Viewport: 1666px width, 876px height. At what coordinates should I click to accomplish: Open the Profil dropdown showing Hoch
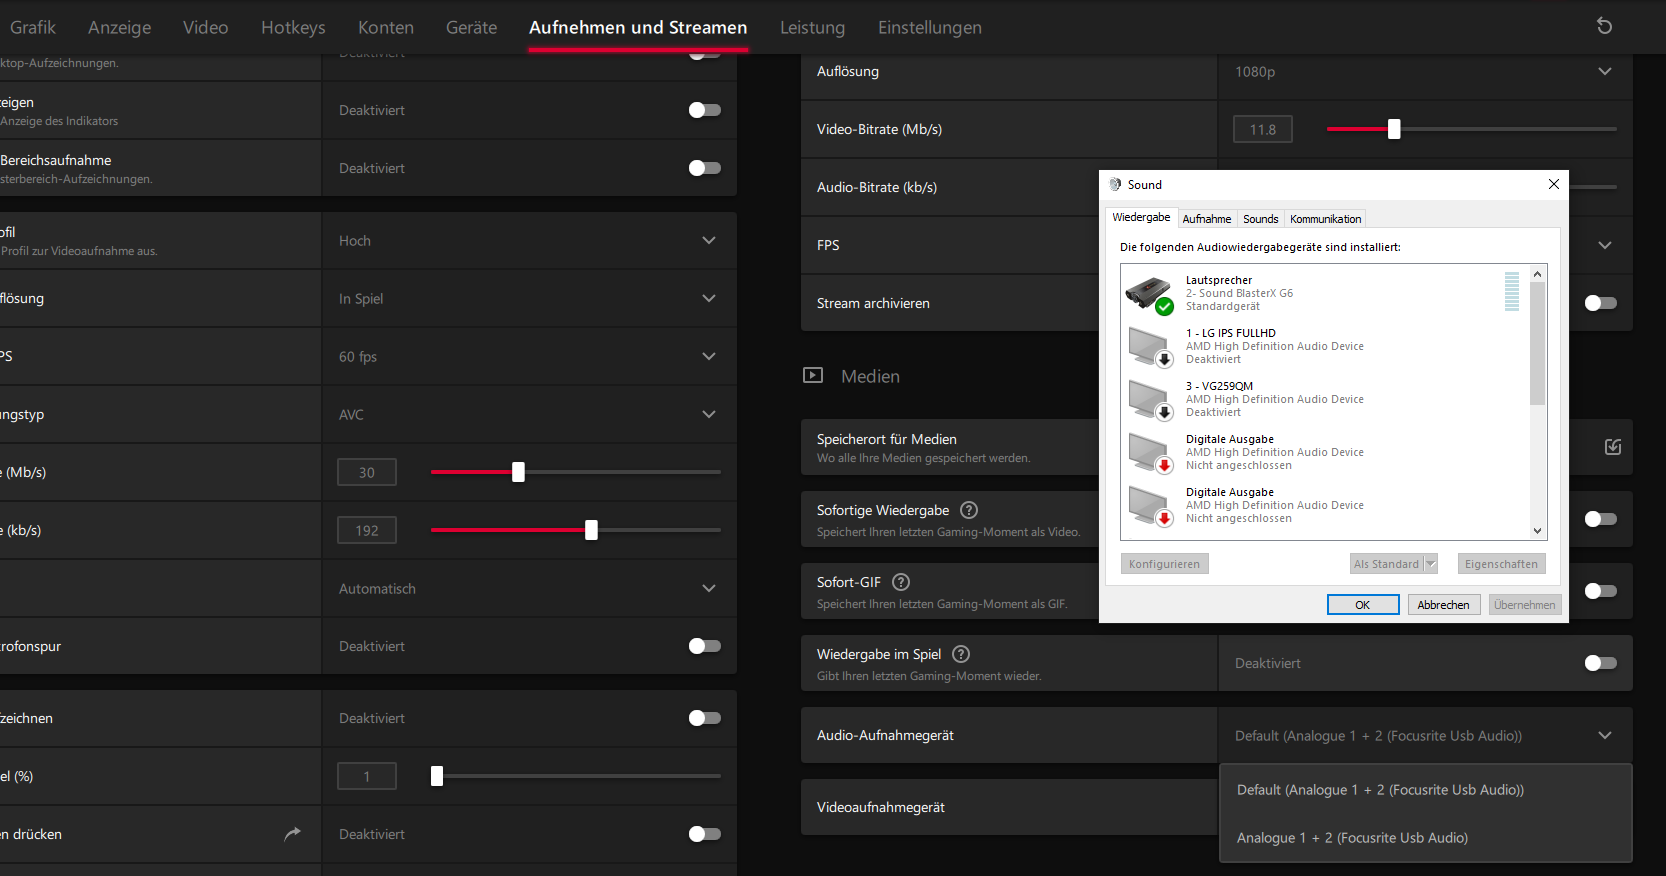tap(529, 240)
